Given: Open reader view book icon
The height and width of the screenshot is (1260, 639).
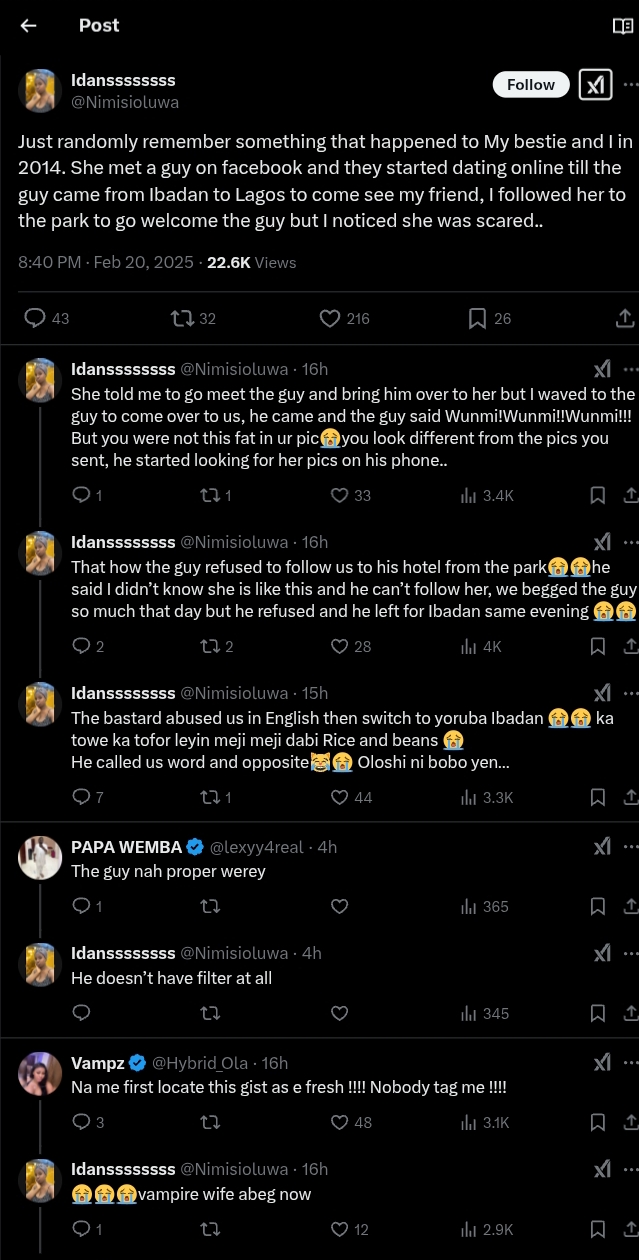Looking at the screenshot, I should (x=622, y=26).
